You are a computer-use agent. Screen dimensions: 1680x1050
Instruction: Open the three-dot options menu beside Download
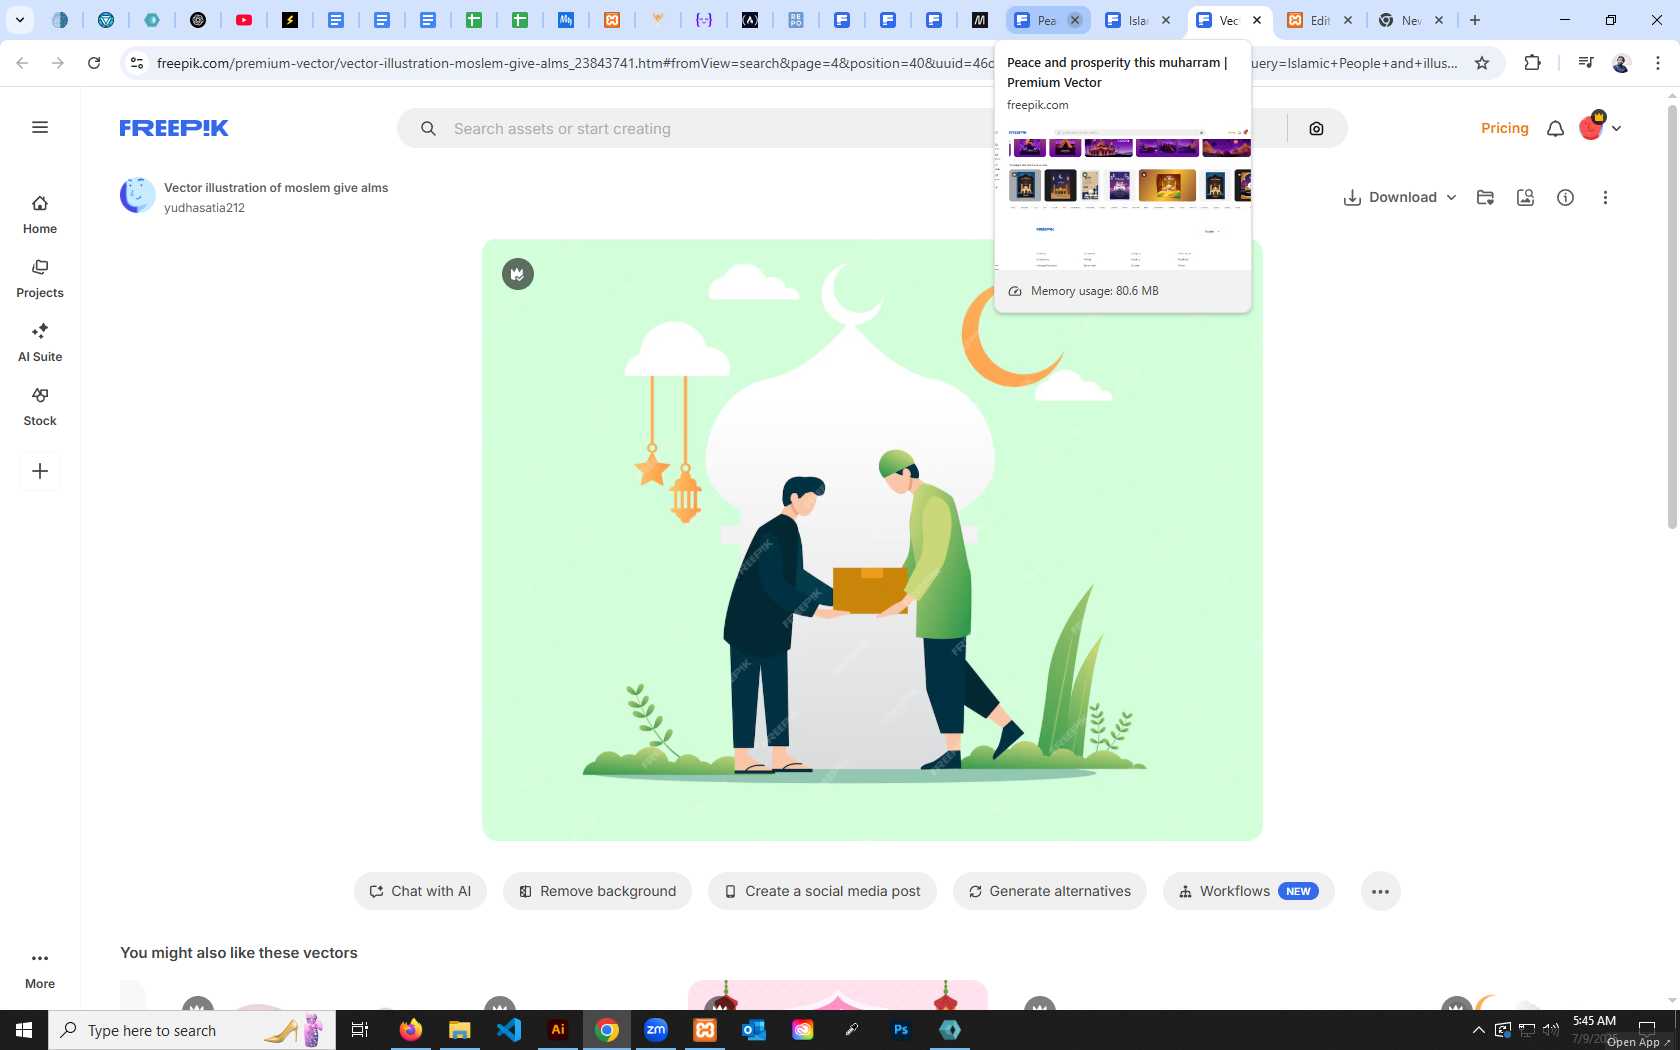tap(1605, 197)
